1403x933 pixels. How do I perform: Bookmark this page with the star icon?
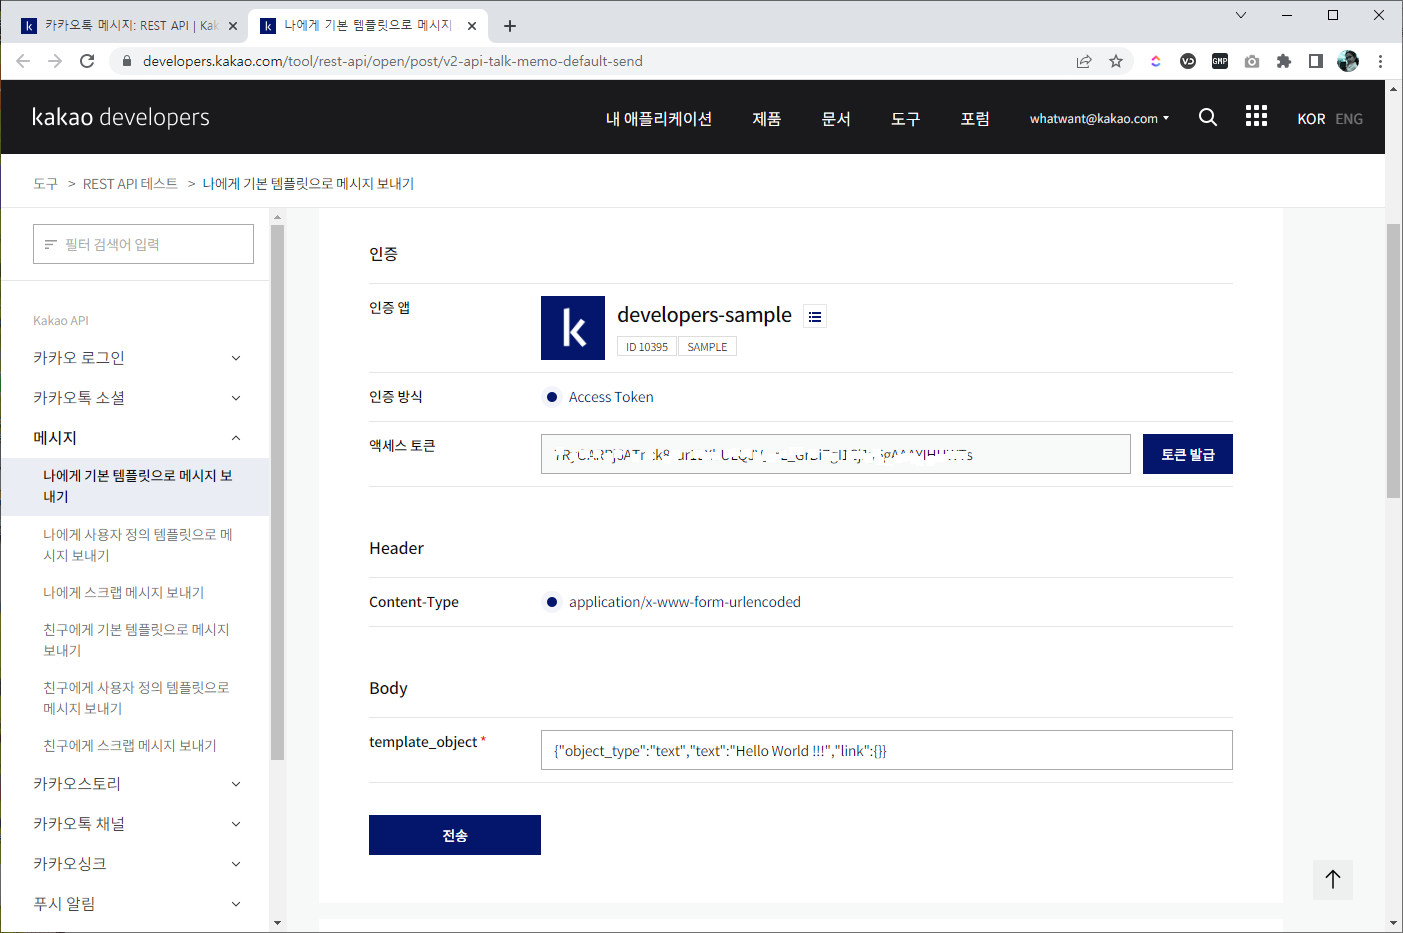[1116, 61]
